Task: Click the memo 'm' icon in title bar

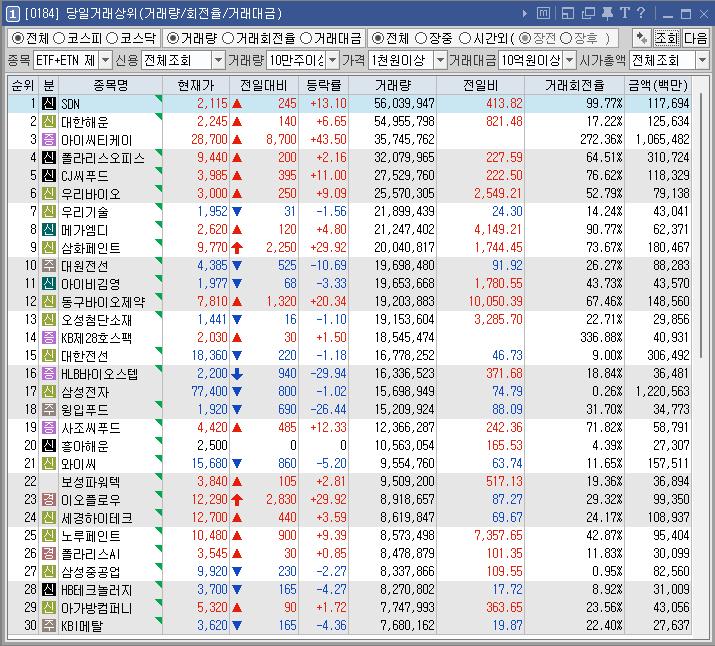Action: (x=543, y=13)
